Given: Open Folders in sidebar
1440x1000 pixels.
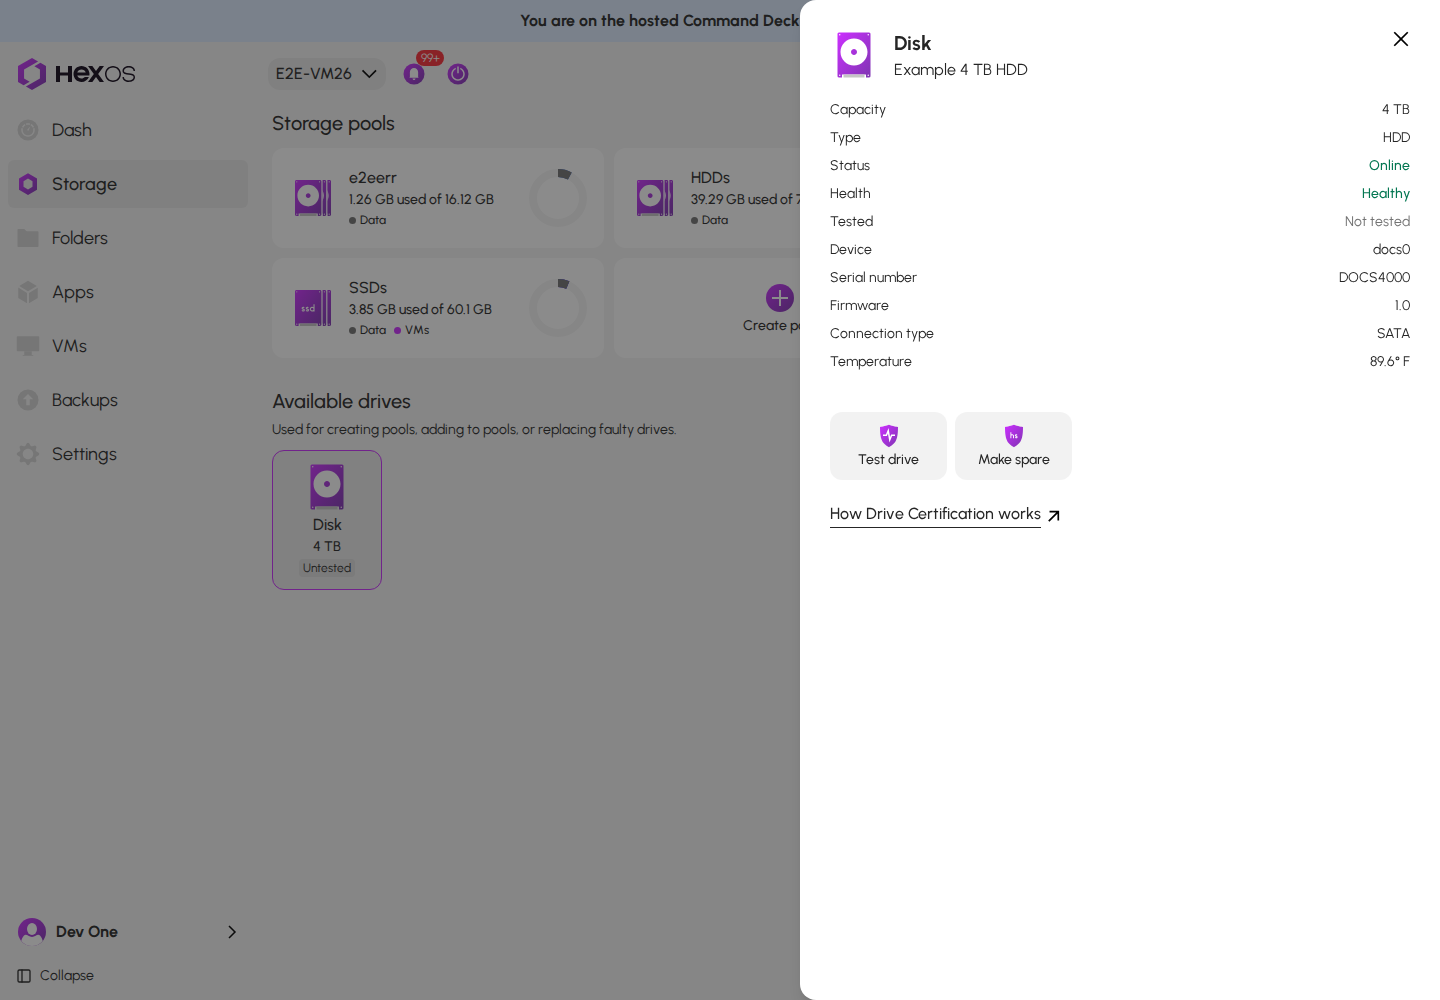Looking at the screenshot, I should click(128, 238).
